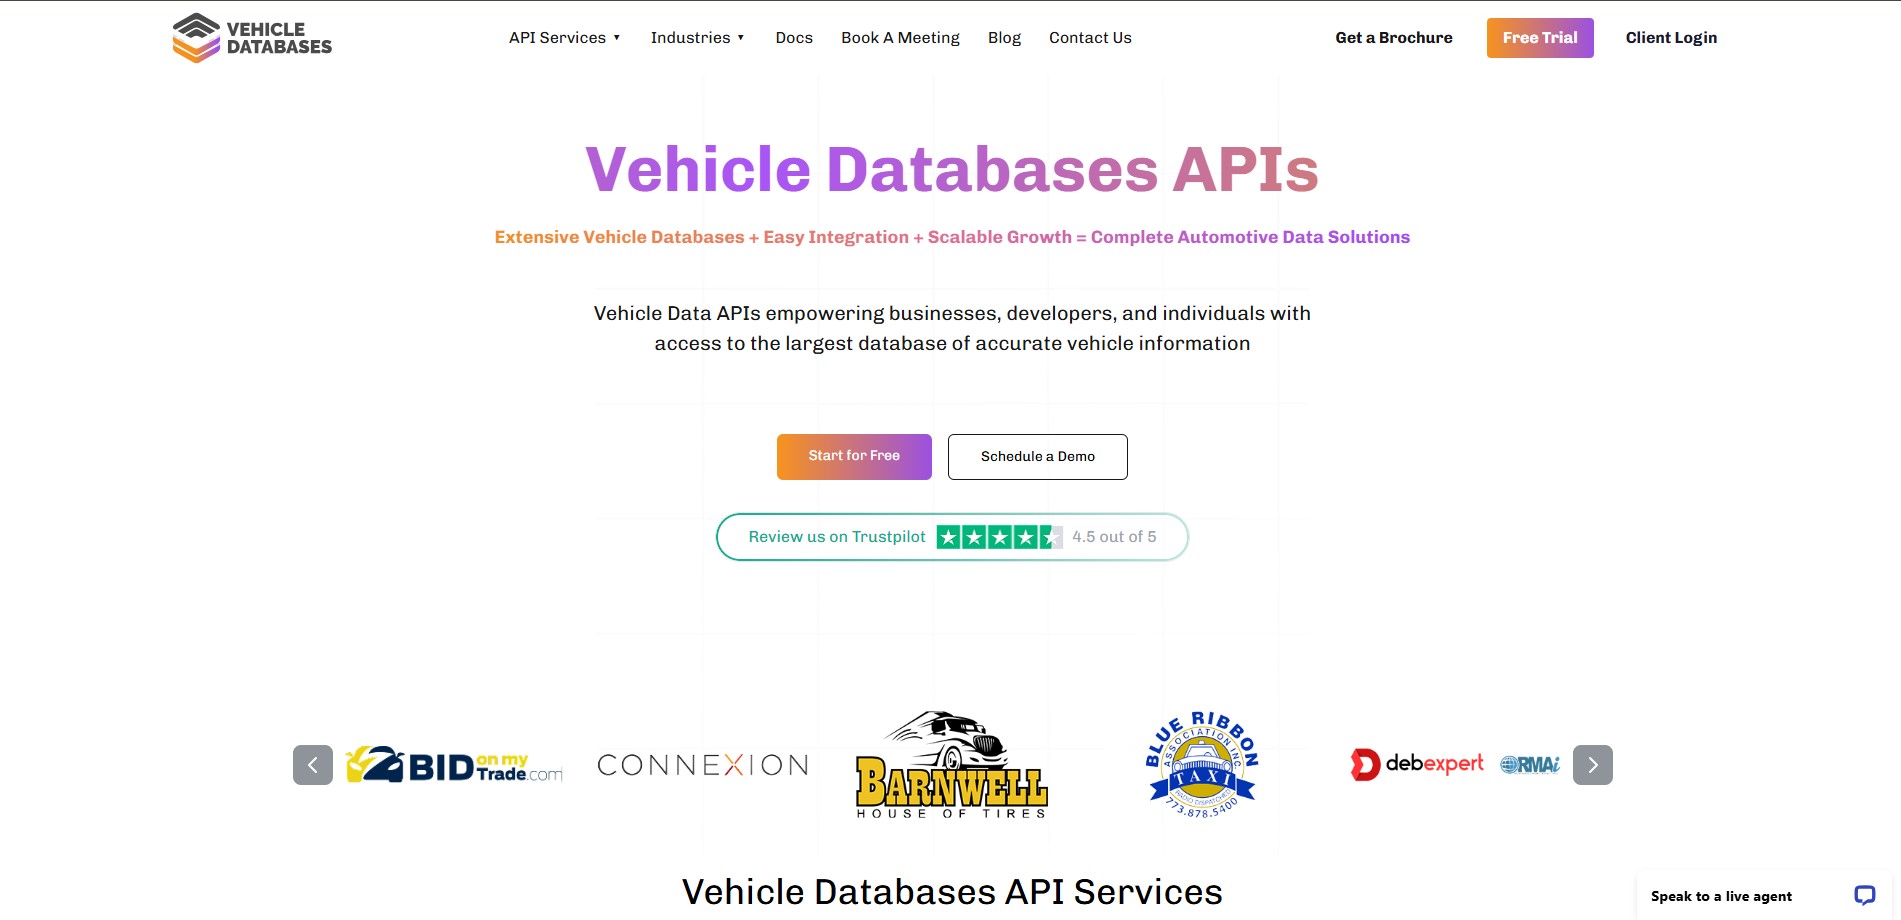
Task: Go to the Blog page
Action: [x=1004, y=38]
